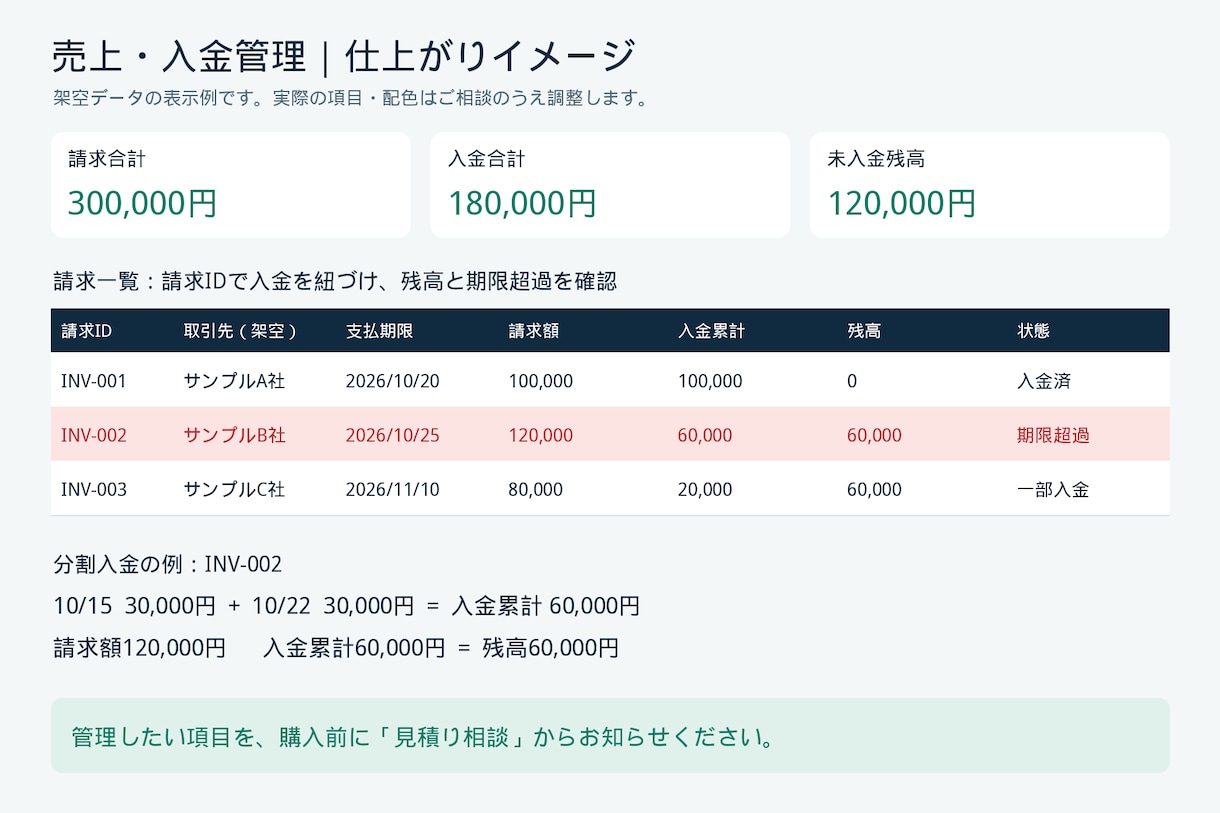
Task: Click the 入金済 status cell
Action: click(1044, 381)
